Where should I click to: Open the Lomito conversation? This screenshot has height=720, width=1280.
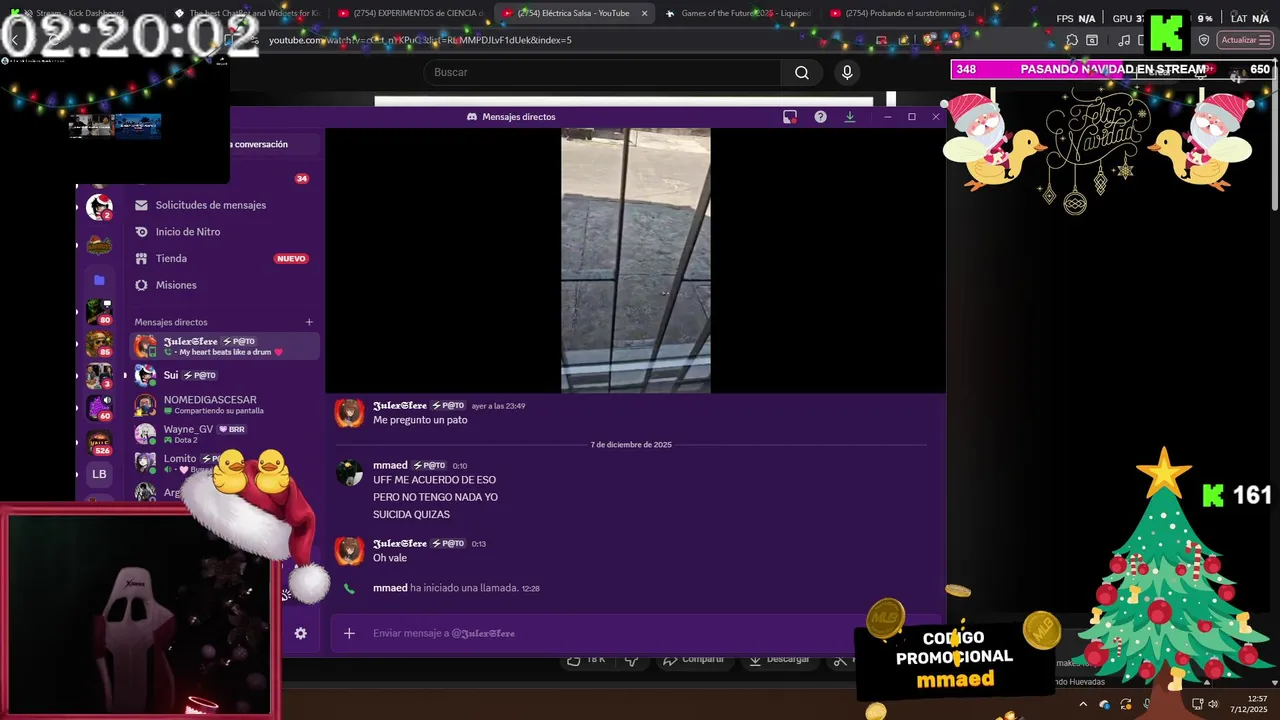pyautogui.click(x=224, y=462)
